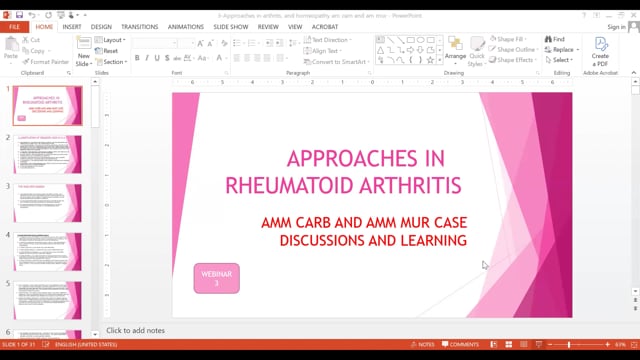Image resolution: width=640 pixels, height=360 pixels.
Task: Toggle Strikethrough formatting
Action: pyautogui.click(x=177, y=58)
